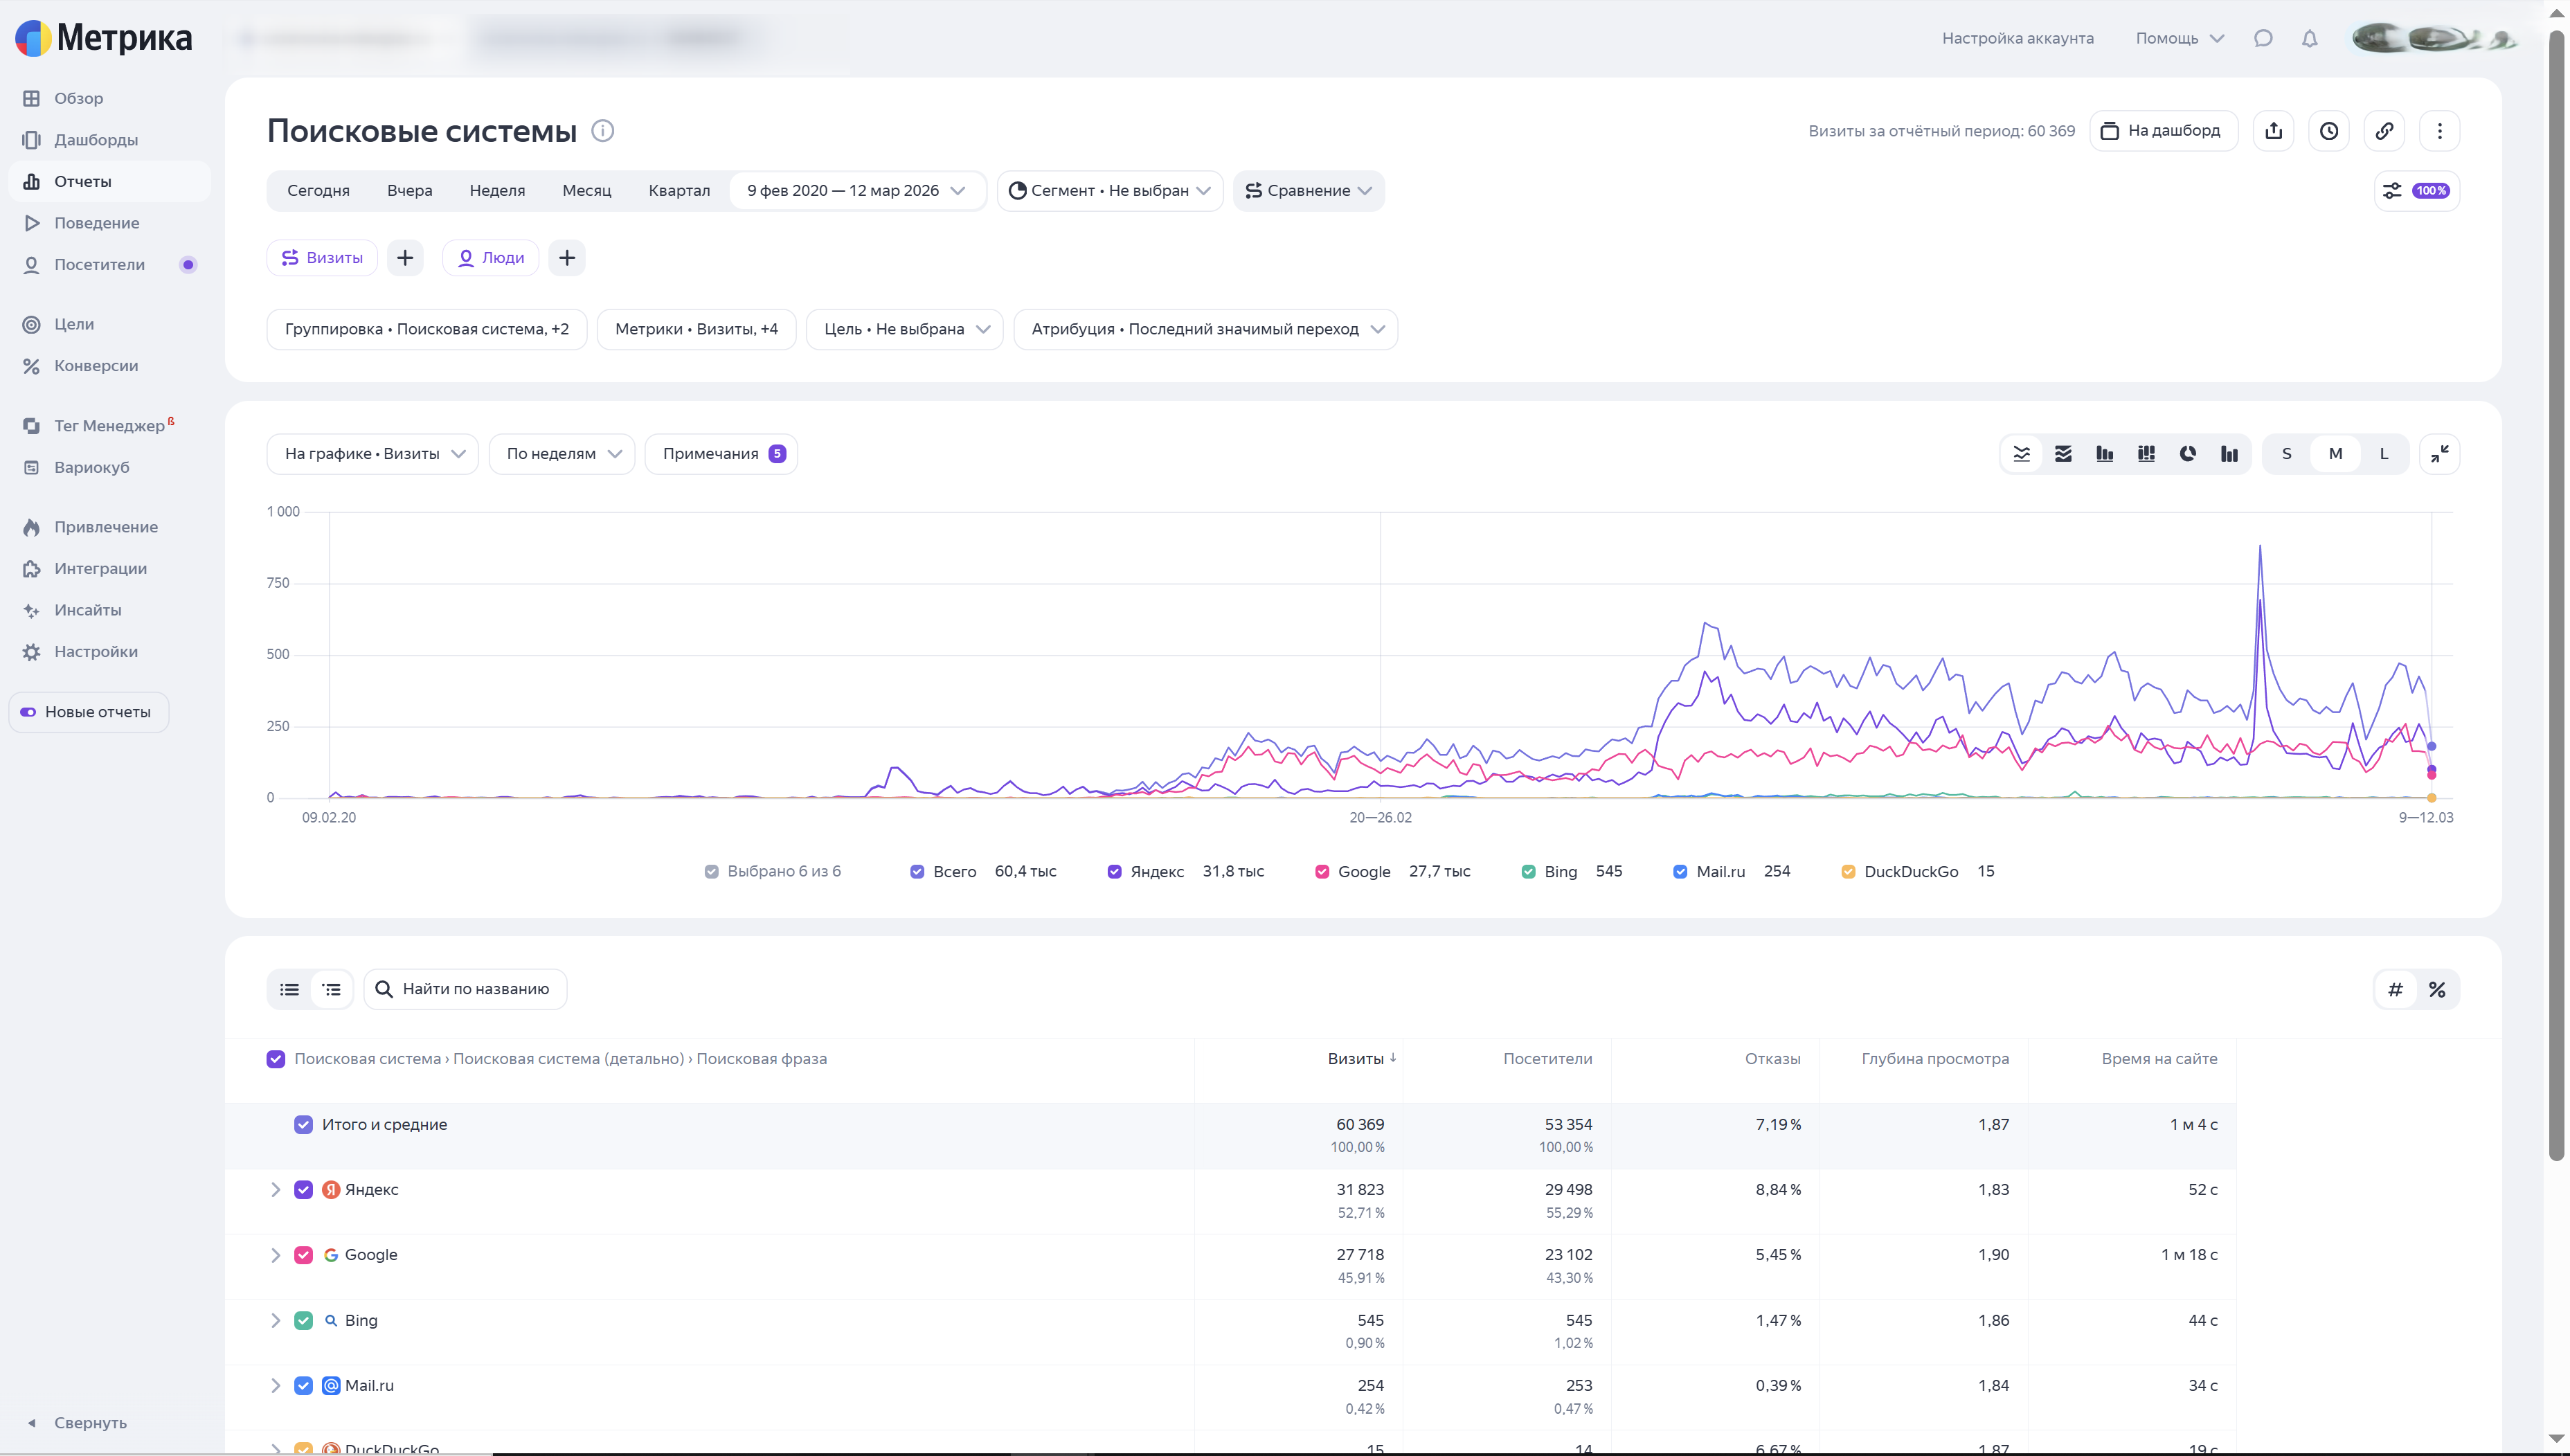This screenshot has height=1456, width=2570.
Task: Uncheck the Bing table row checkbox
Action: (304, 1321)
